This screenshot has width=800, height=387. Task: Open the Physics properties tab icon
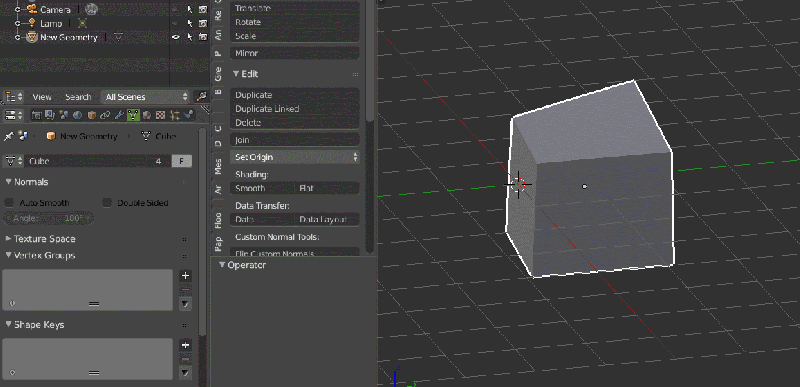tap(188, 114)
